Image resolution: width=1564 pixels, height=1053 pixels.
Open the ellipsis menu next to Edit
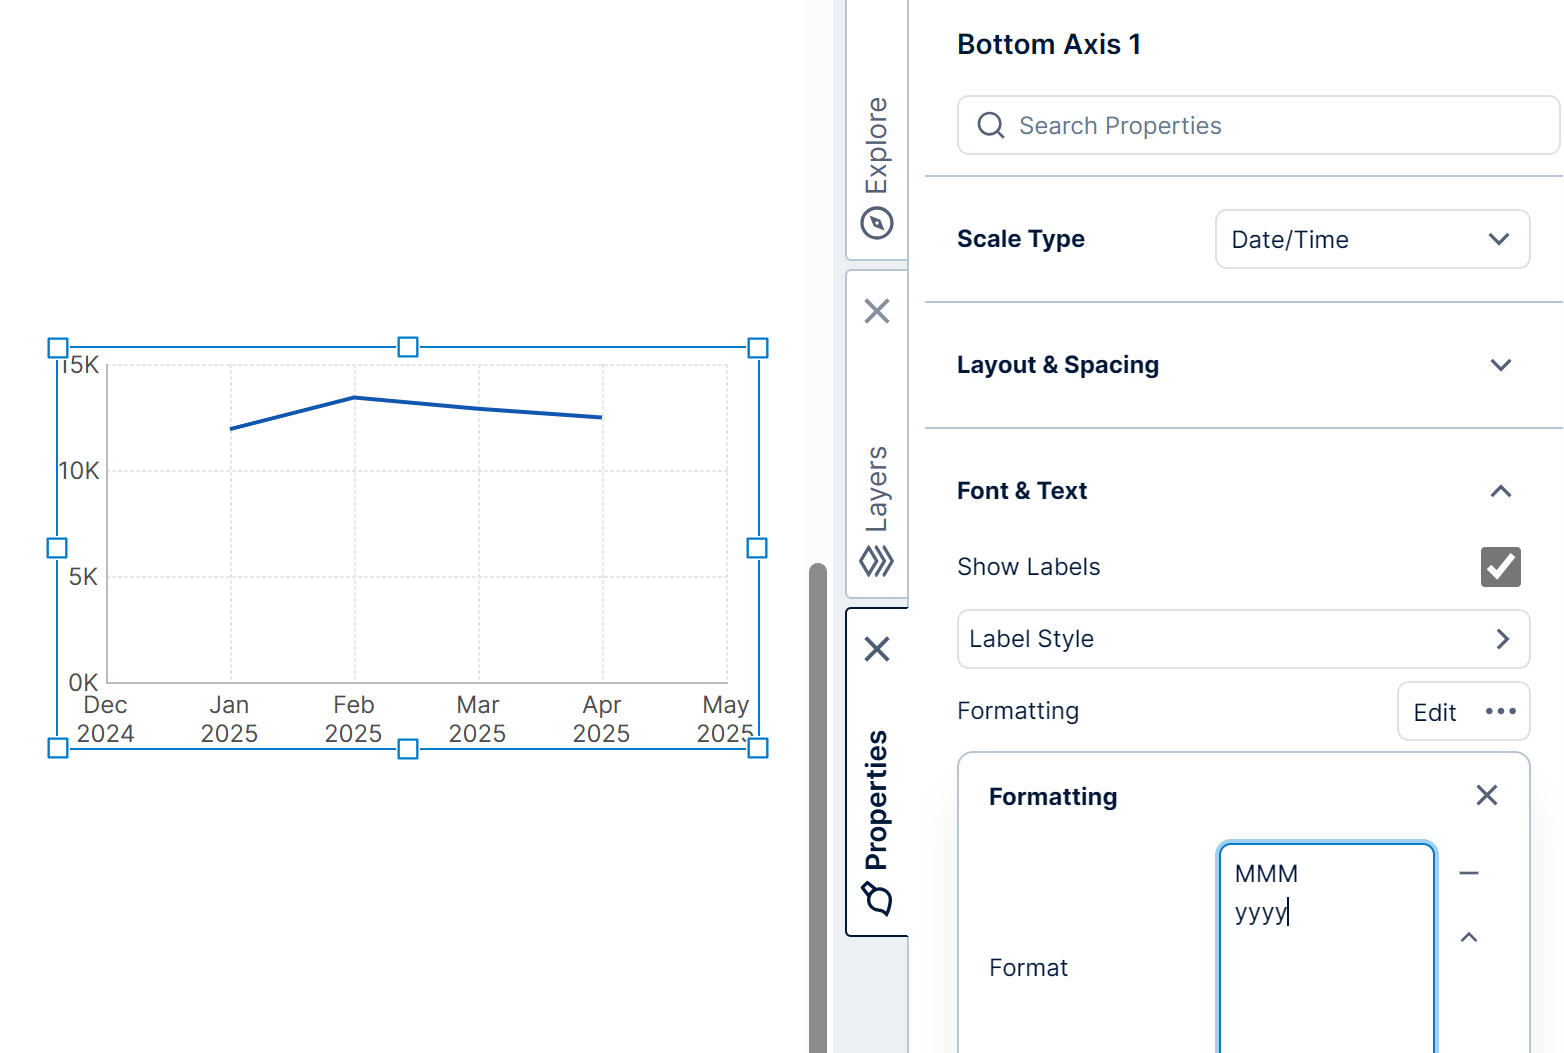point(1500,711)
